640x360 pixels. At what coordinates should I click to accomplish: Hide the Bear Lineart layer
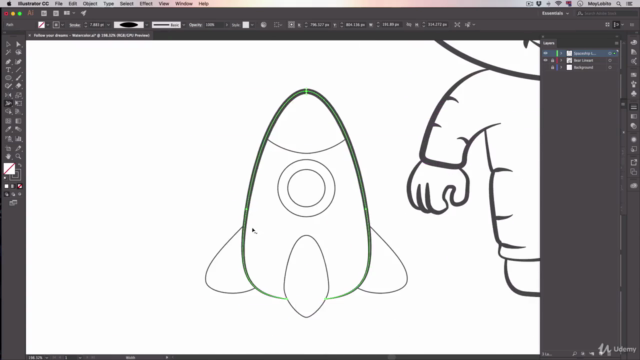tap(545, 60)
